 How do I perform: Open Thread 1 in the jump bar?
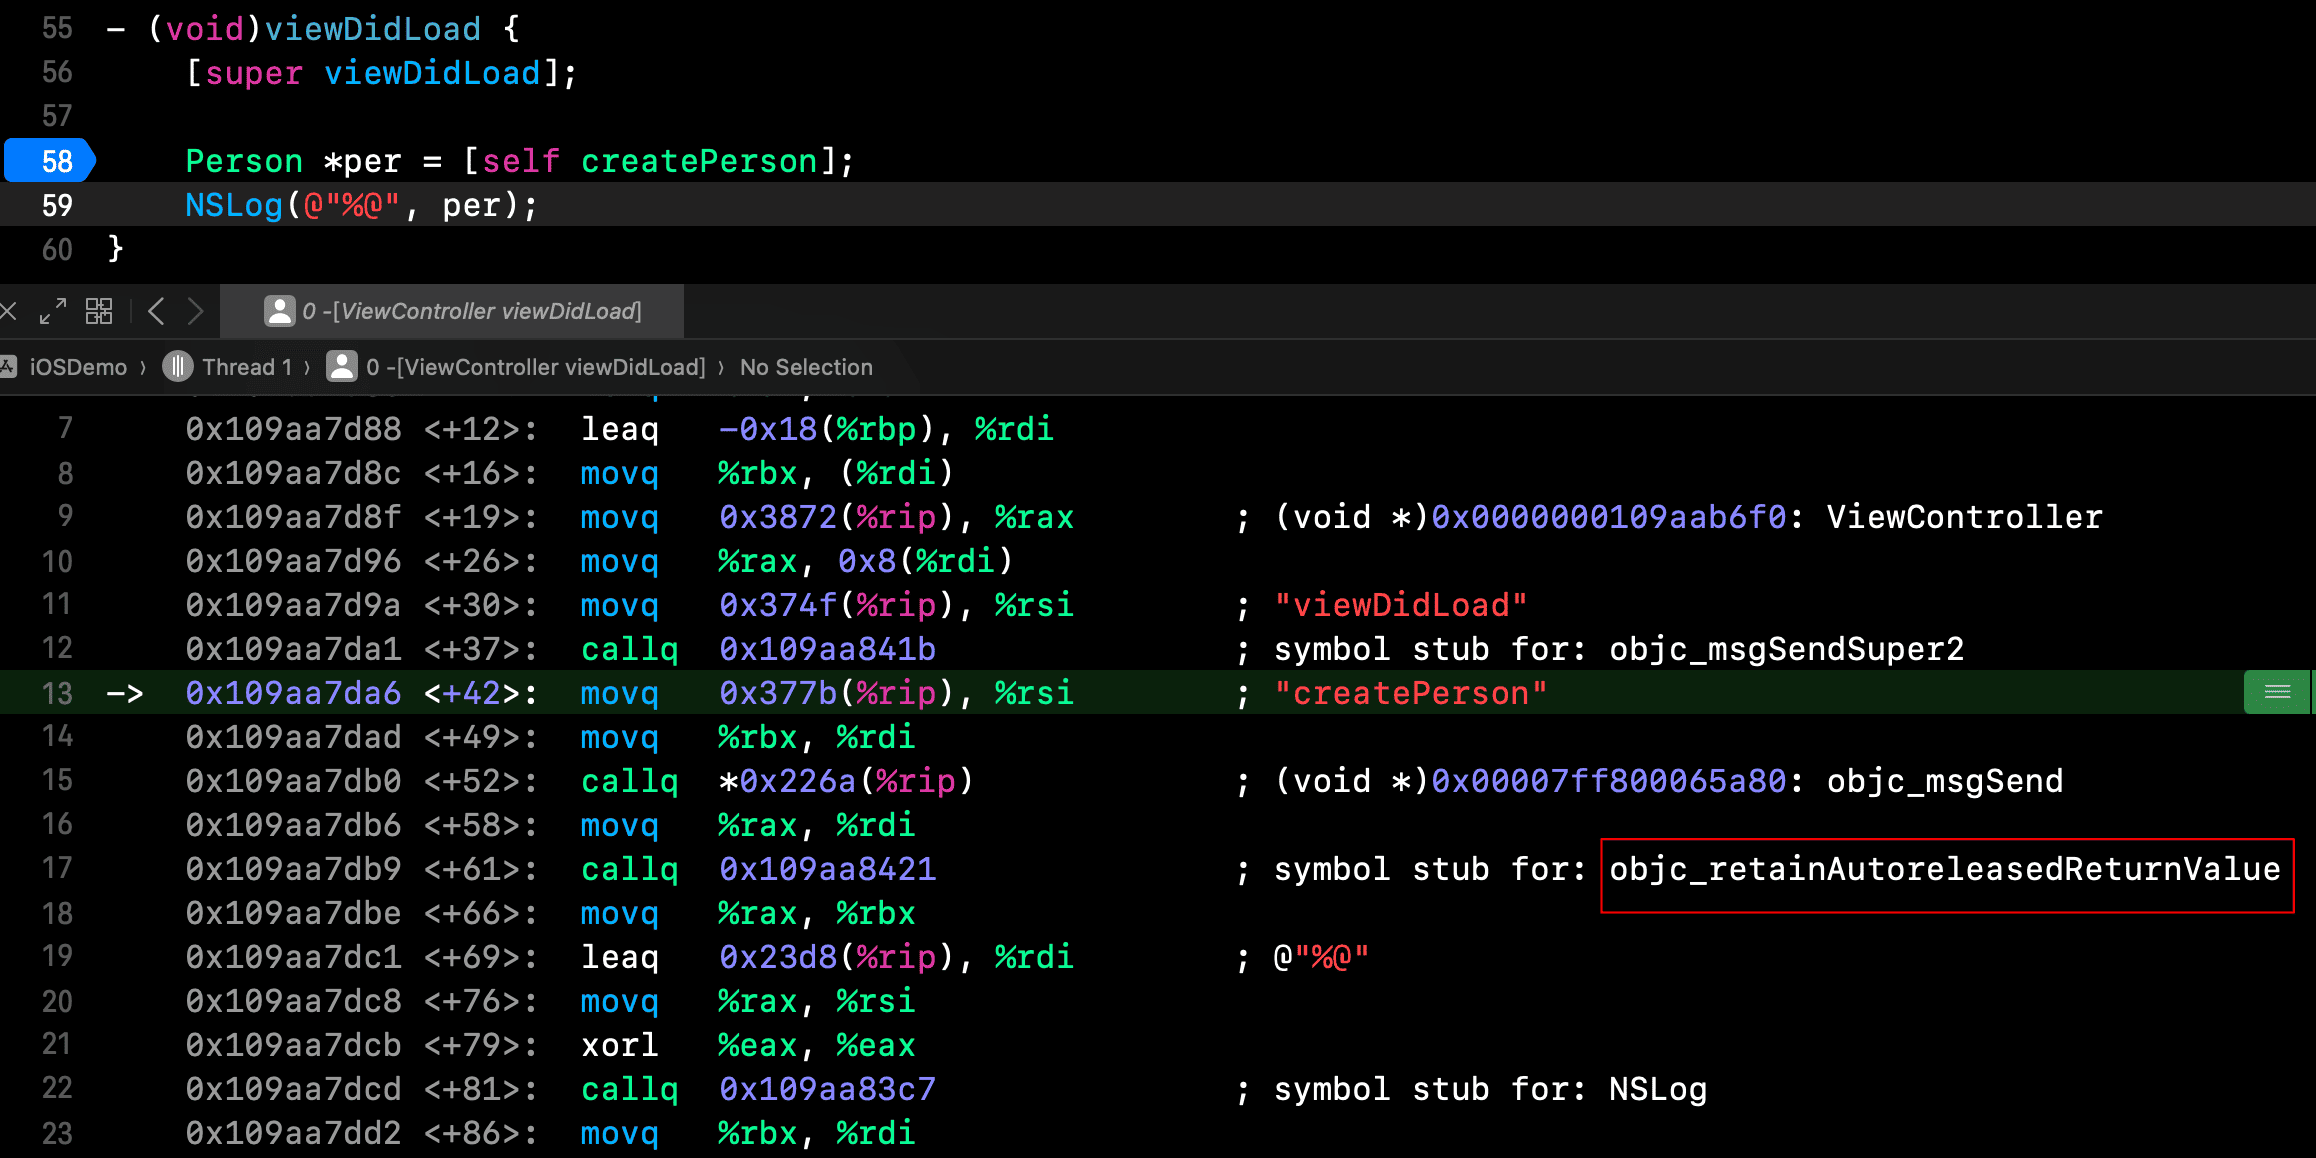pos(246,367)
